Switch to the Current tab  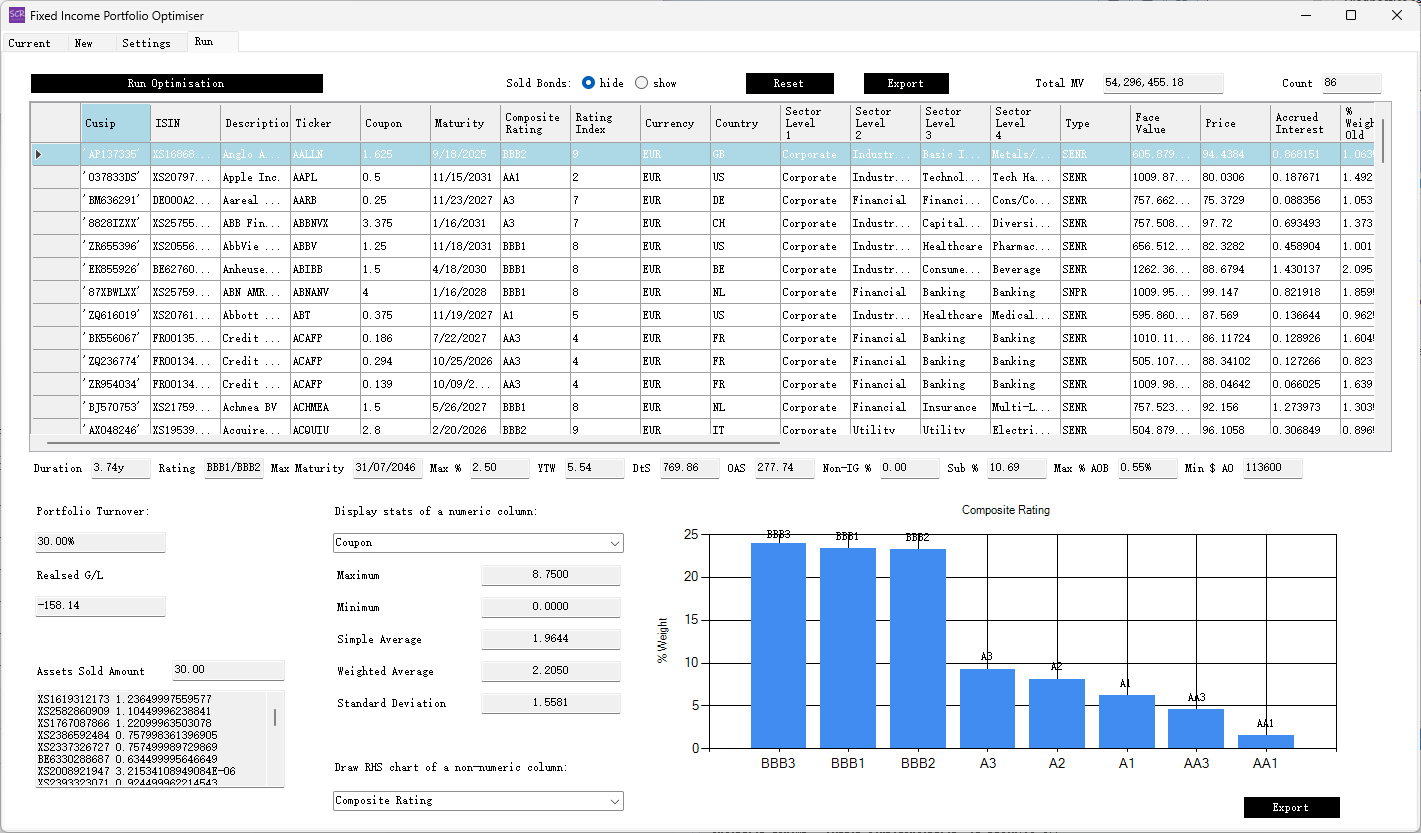click(30, 43)
